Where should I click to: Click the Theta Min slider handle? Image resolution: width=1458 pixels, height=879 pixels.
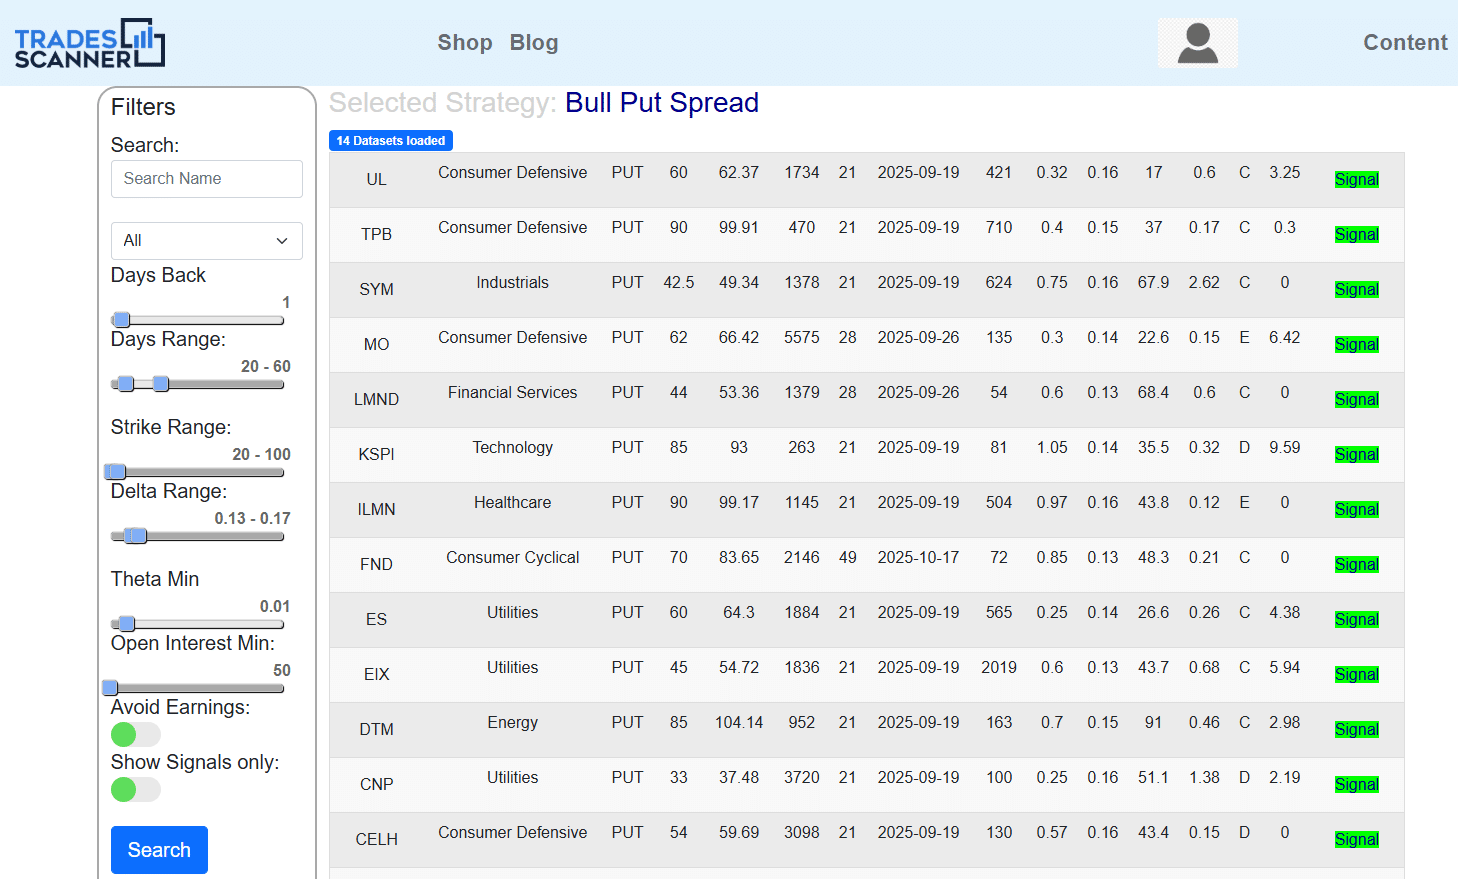pos(127,624)
